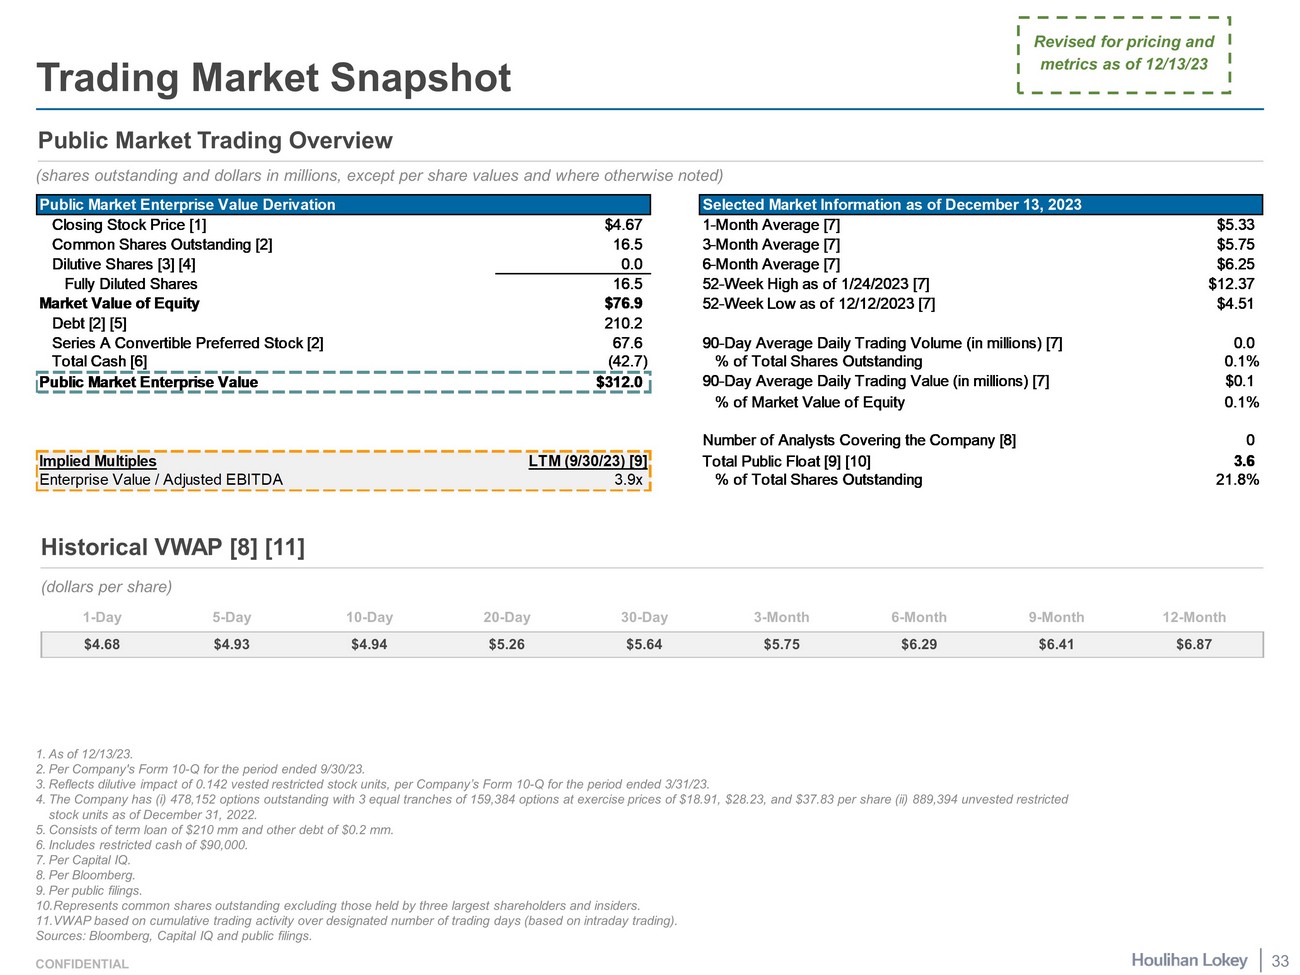The height and width of the screenshot is (975, 1300).
Task: Select the 3.9x EBITDA multiple value
Action: [628, 480]
